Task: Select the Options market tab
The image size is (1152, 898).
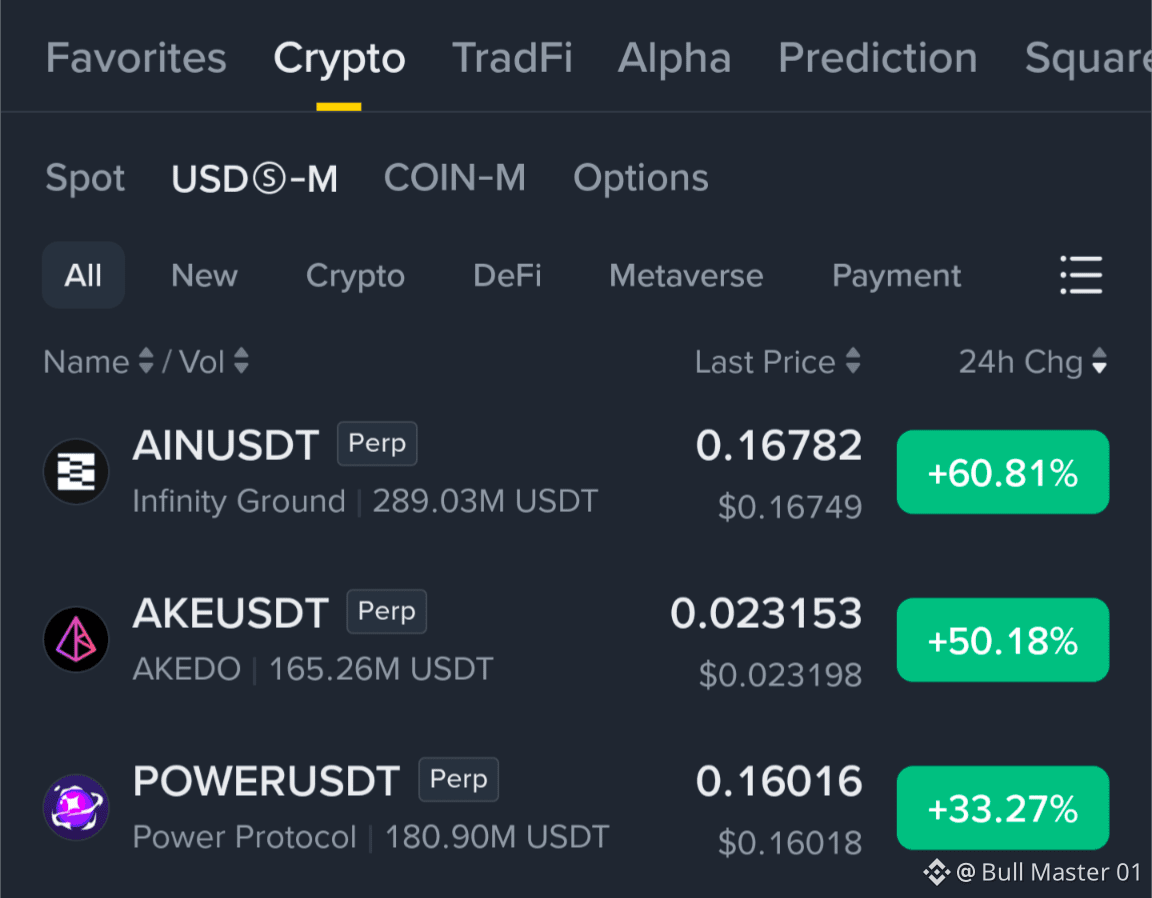Action: (x=641, y=179)
